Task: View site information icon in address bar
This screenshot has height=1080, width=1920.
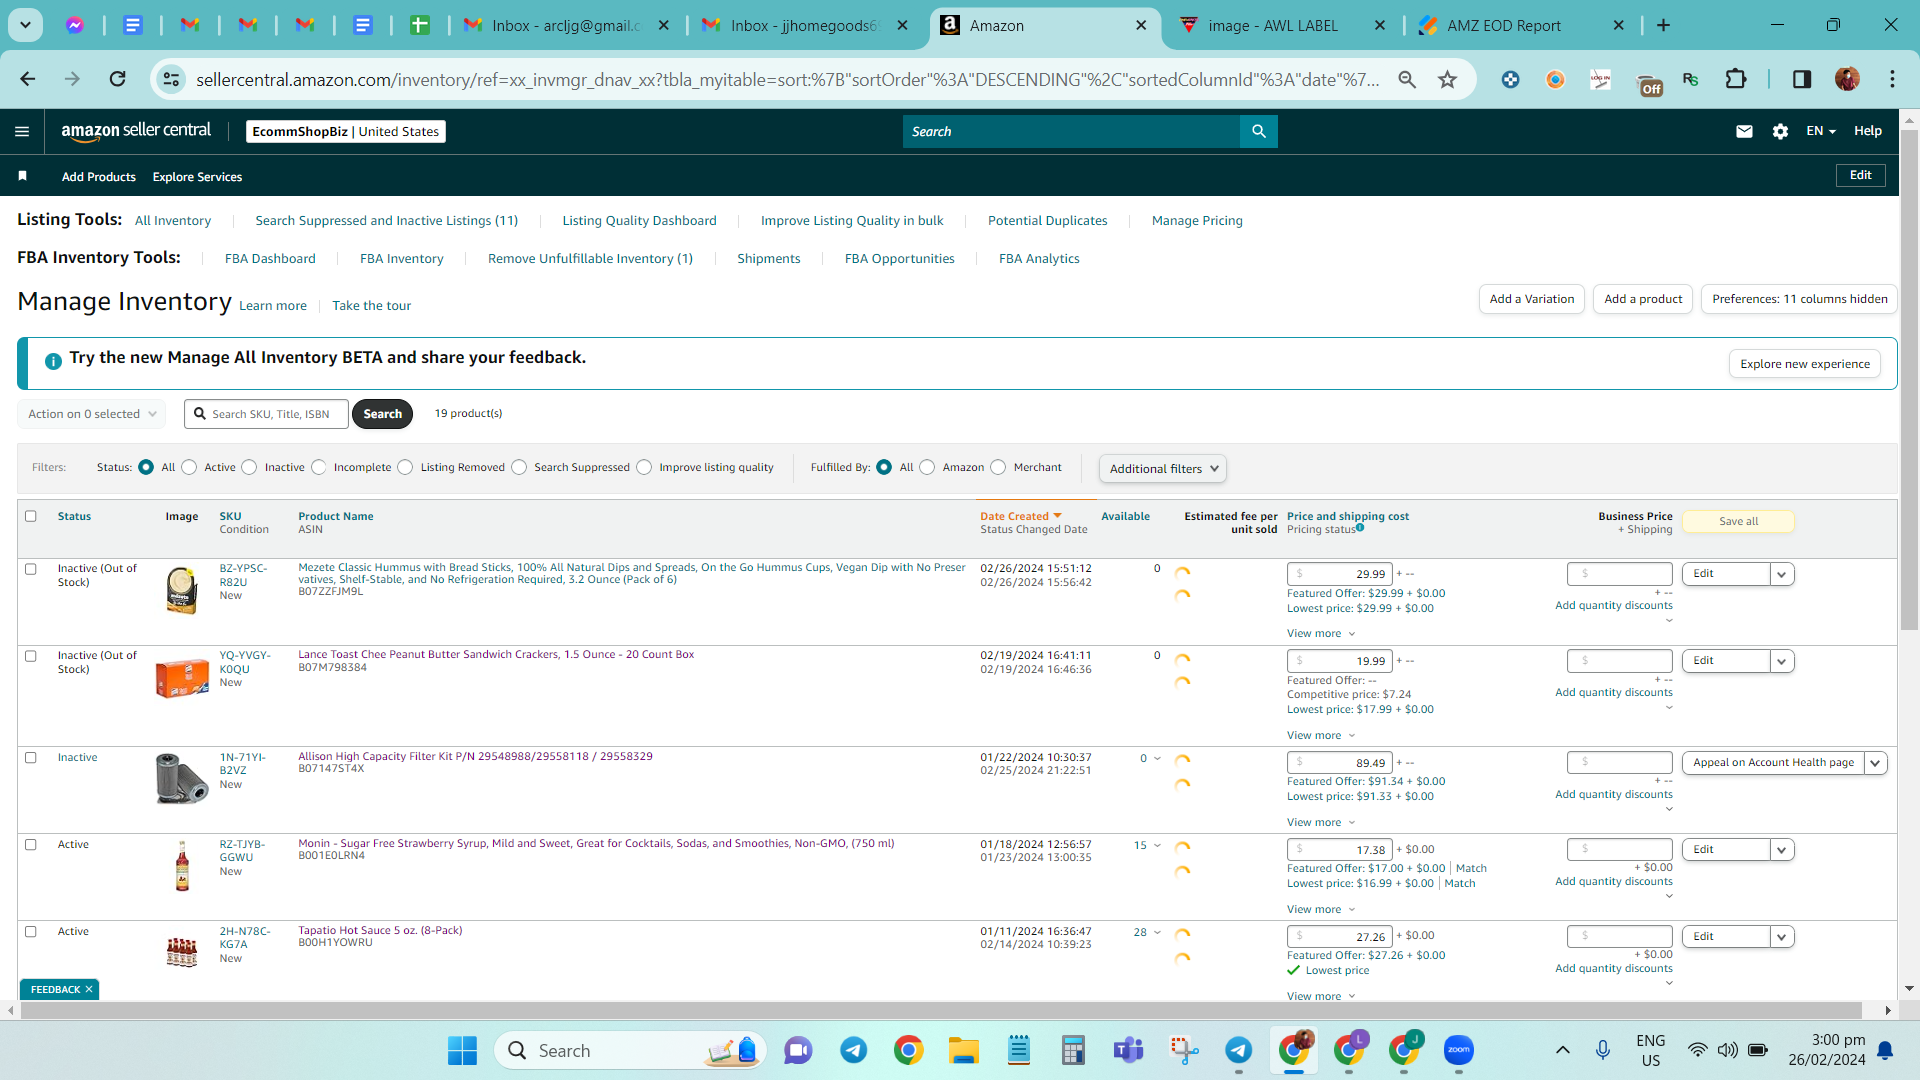Action: point(172,79)
